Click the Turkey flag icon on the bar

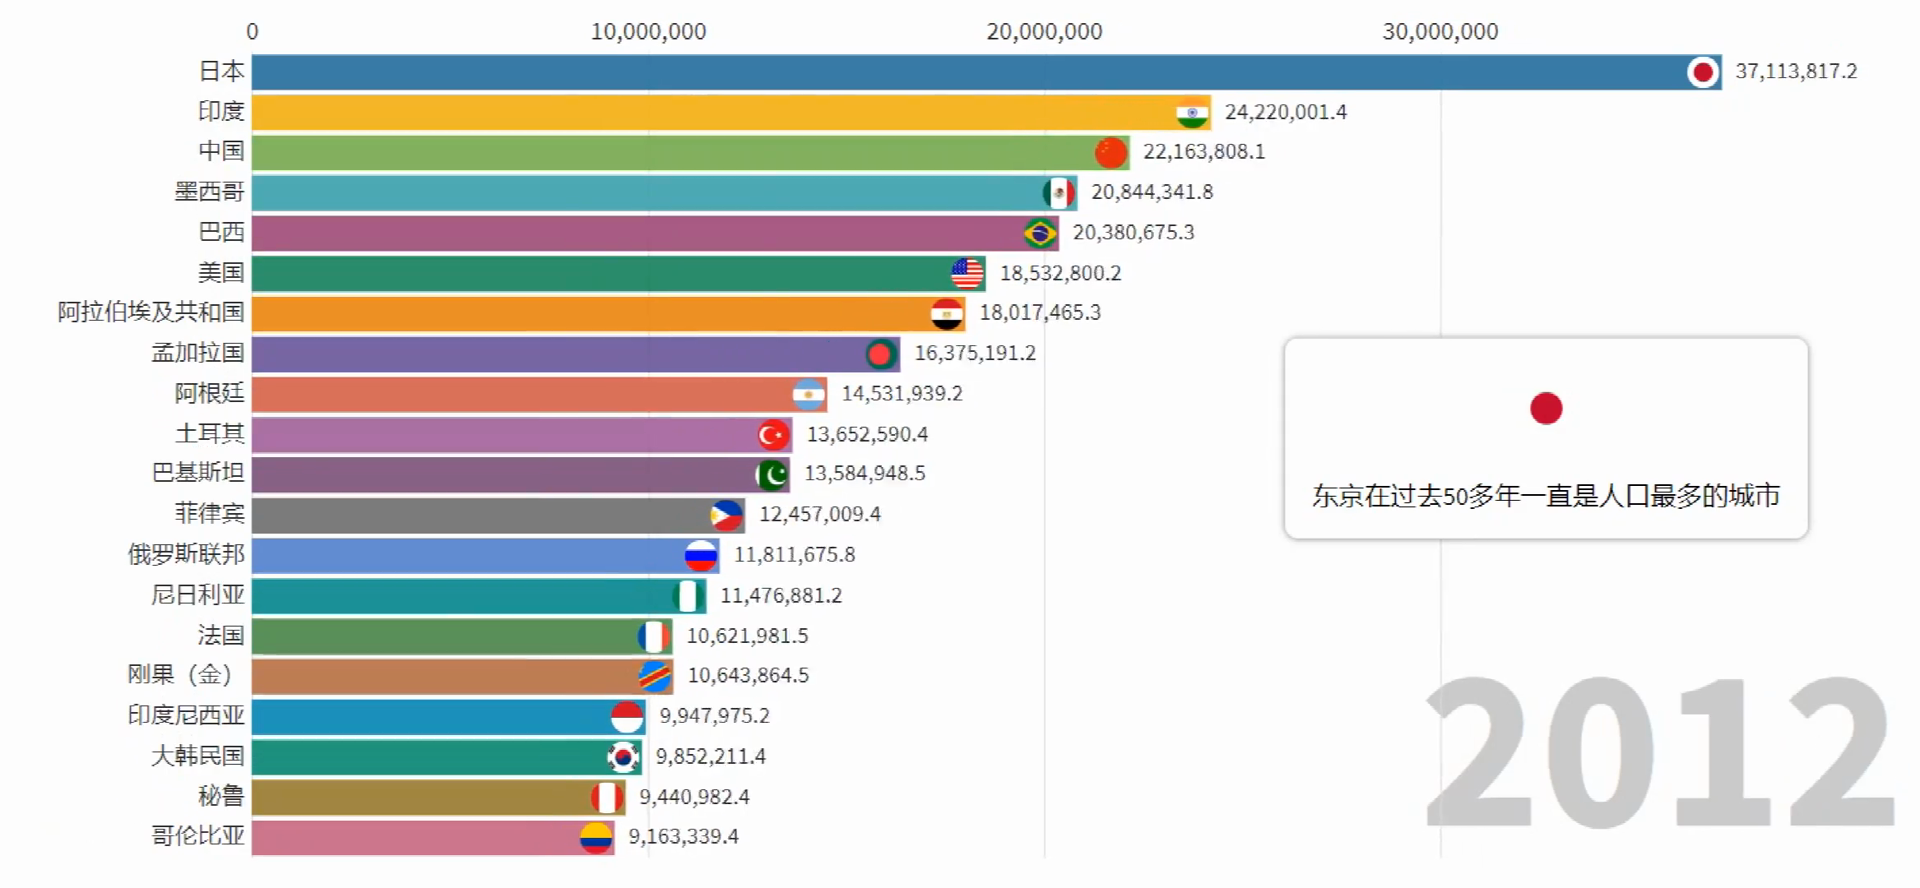pos(773,435)
